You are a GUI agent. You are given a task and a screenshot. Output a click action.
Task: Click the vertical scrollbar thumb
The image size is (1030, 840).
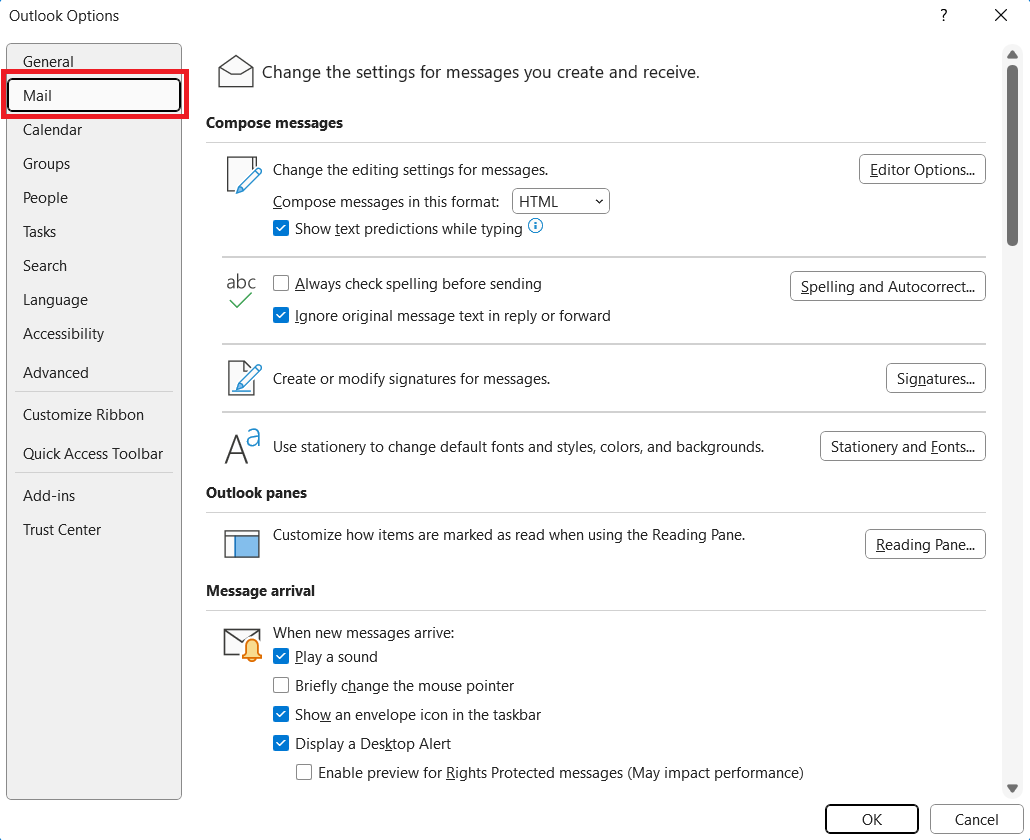point(1012,156)
